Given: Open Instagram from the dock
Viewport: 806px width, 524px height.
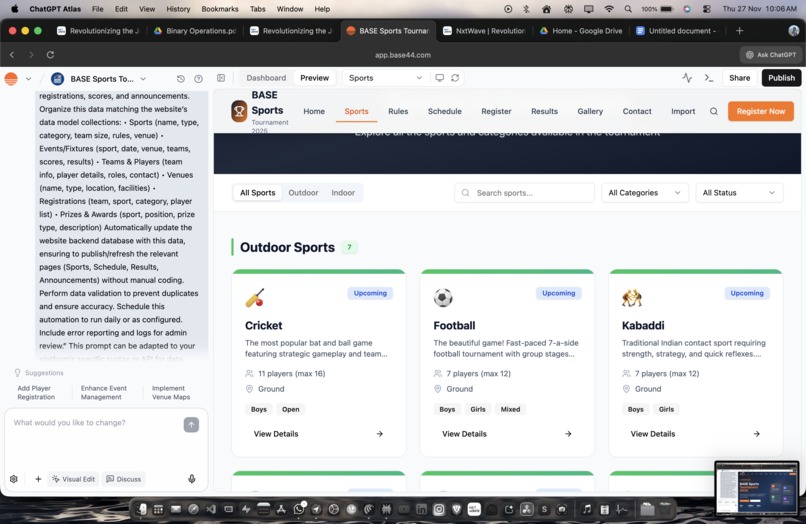Looking at the screenshot, I should [438, 509].
